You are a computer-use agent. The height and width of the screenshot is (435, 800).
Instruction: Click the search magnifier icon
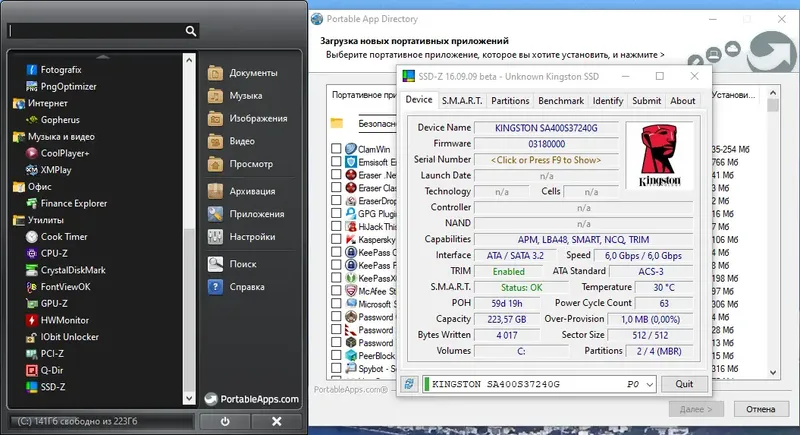[x=191, y=31]
